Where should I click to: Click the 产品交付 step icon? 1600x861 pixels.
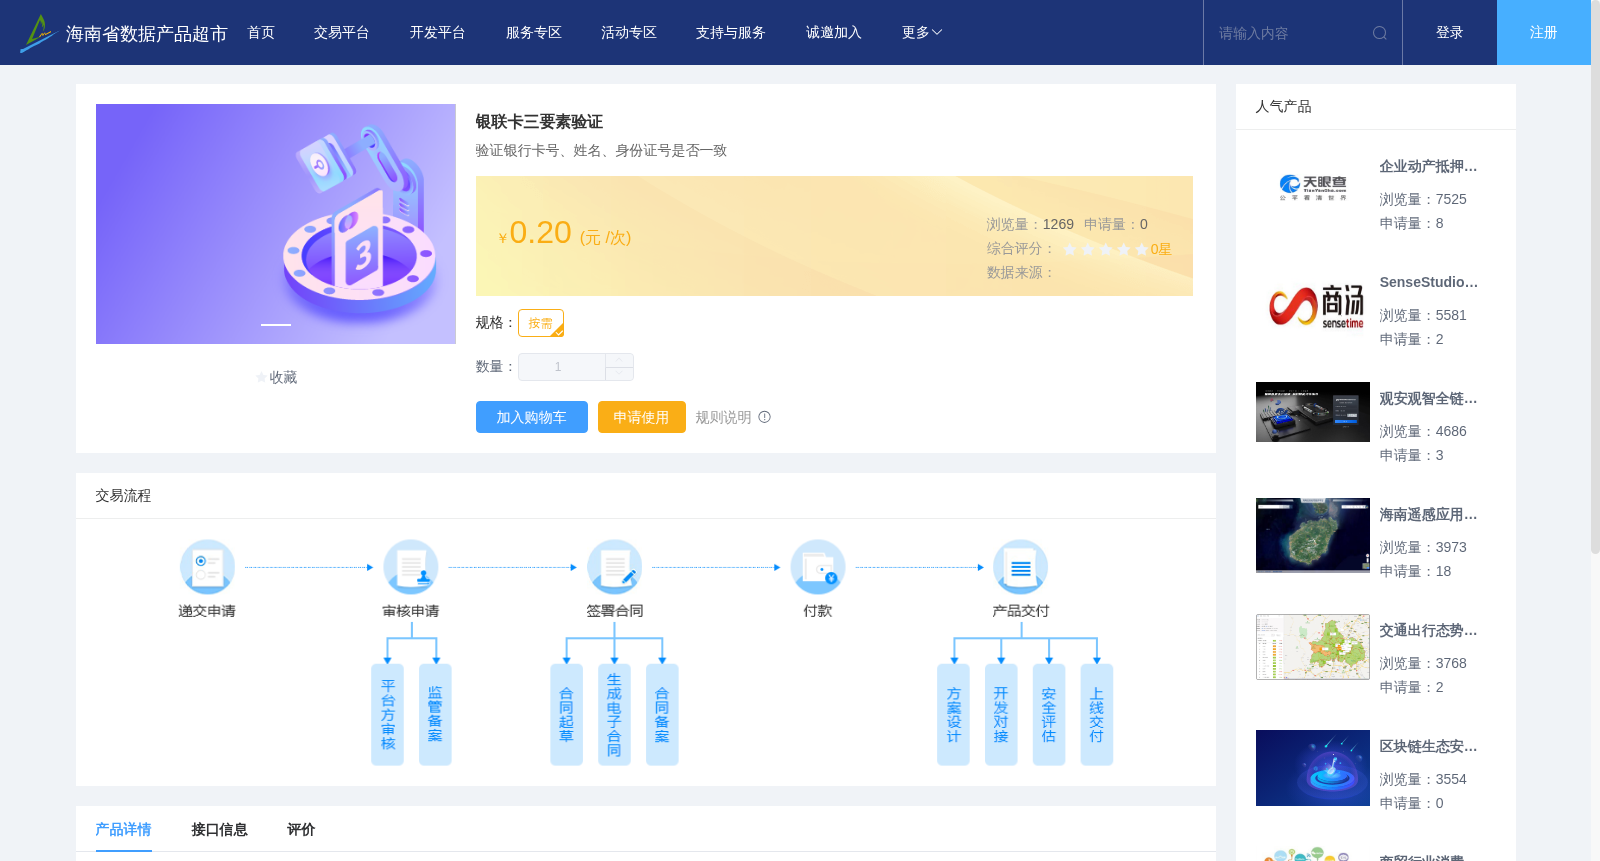click(1021, 567)
